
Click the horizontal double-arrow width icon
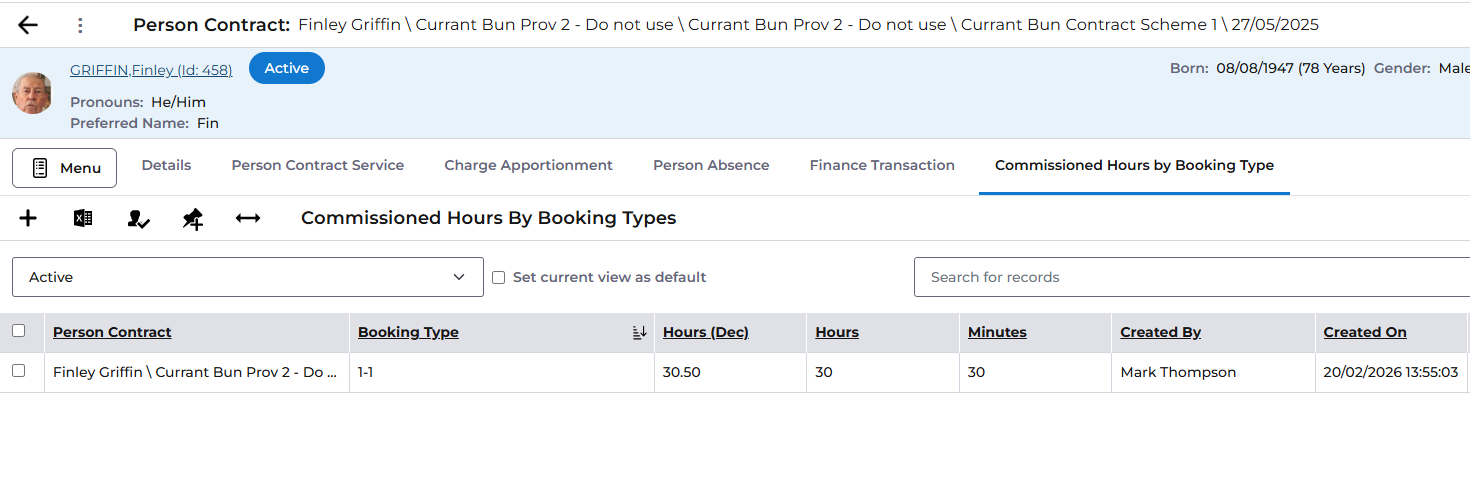(x=248, y=218)
